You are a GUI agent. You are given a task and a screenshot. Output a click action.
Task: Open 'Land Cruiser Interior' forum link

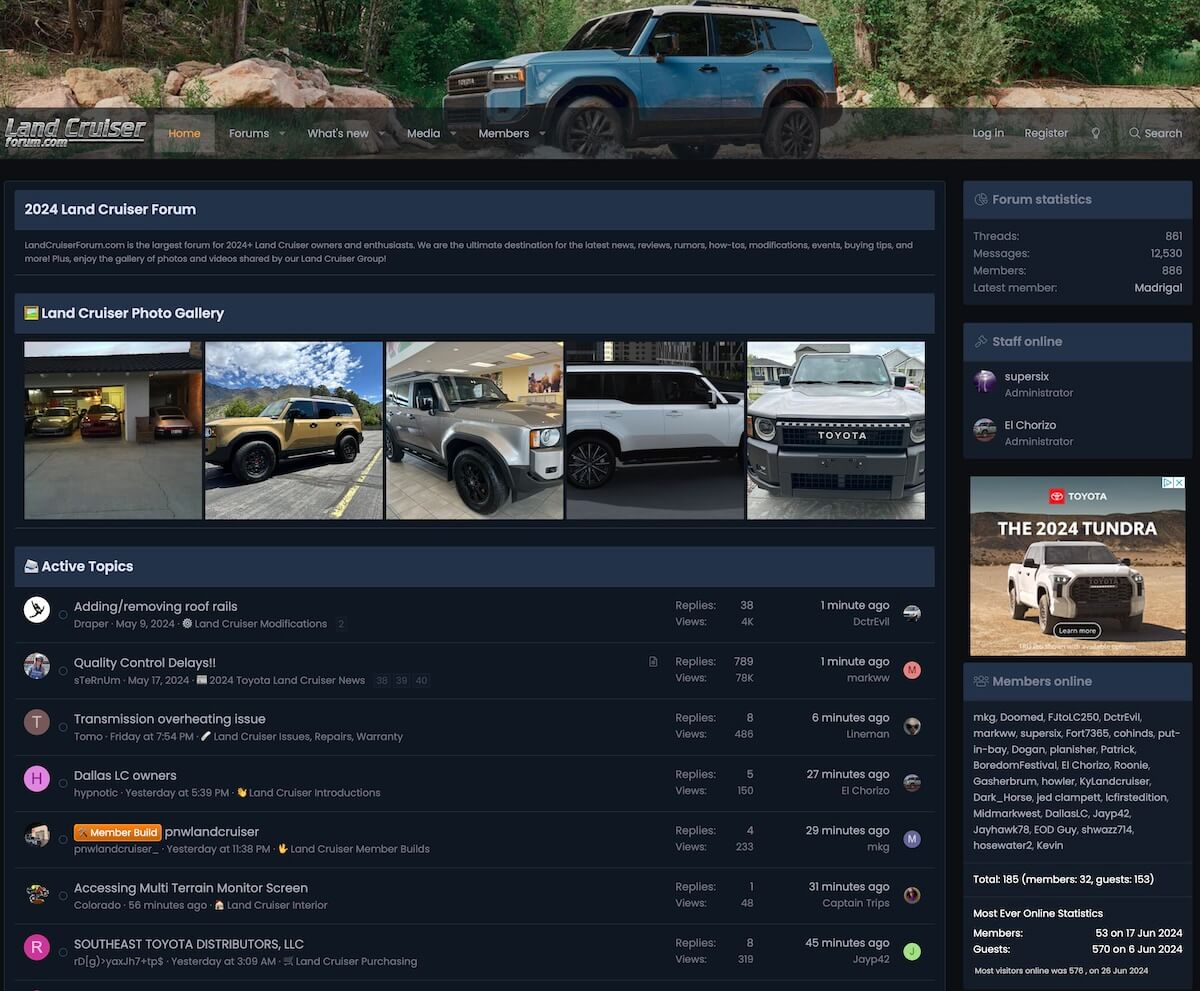(277, 905)
